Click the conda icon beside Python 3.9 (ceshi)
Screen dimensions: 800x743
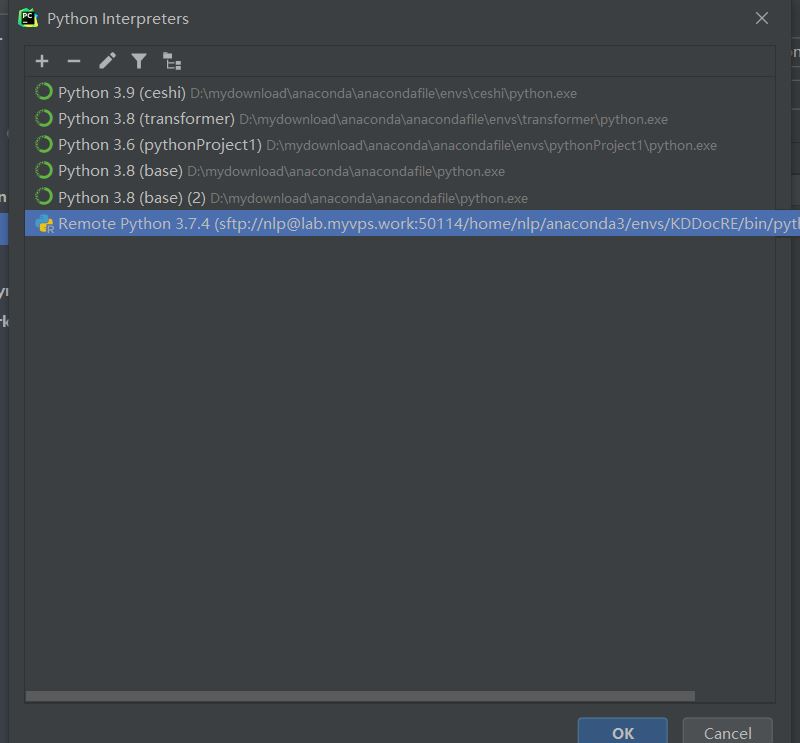tap(44, 92)
